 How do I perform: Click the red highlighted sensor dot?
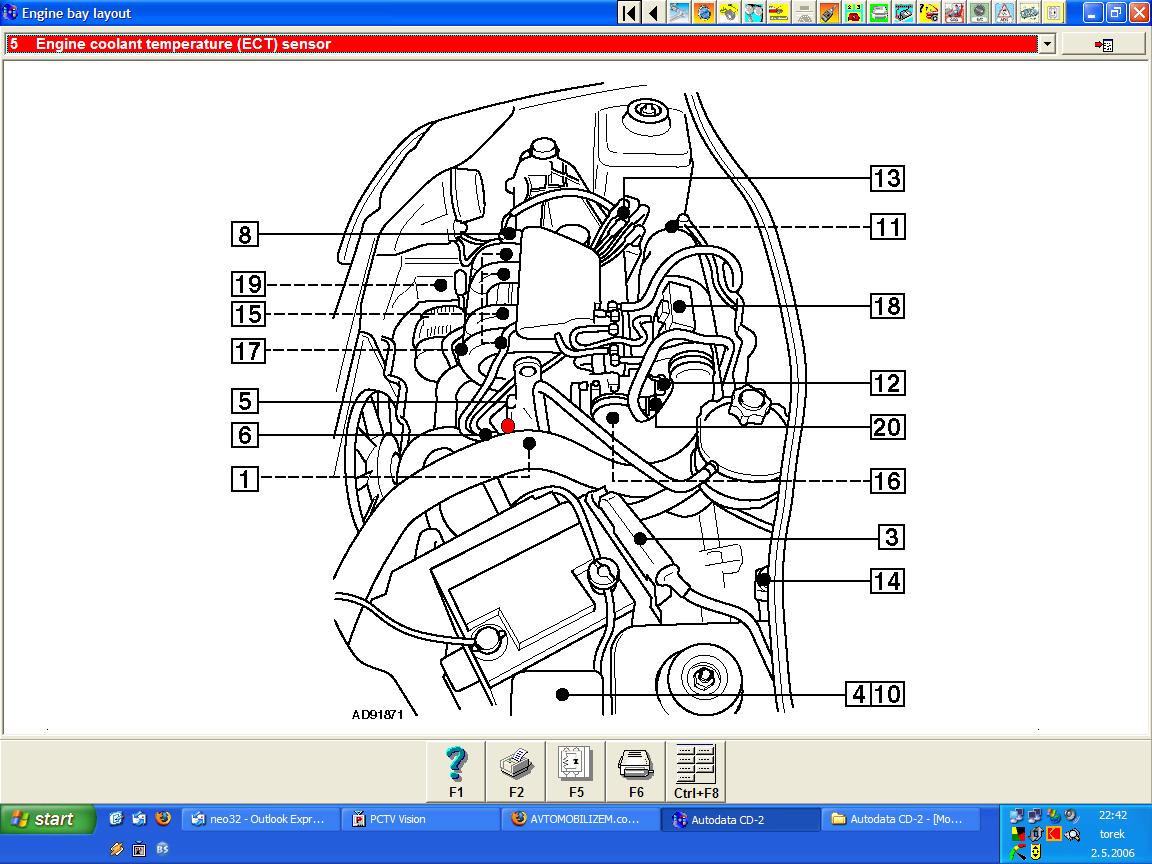point(508,425)
